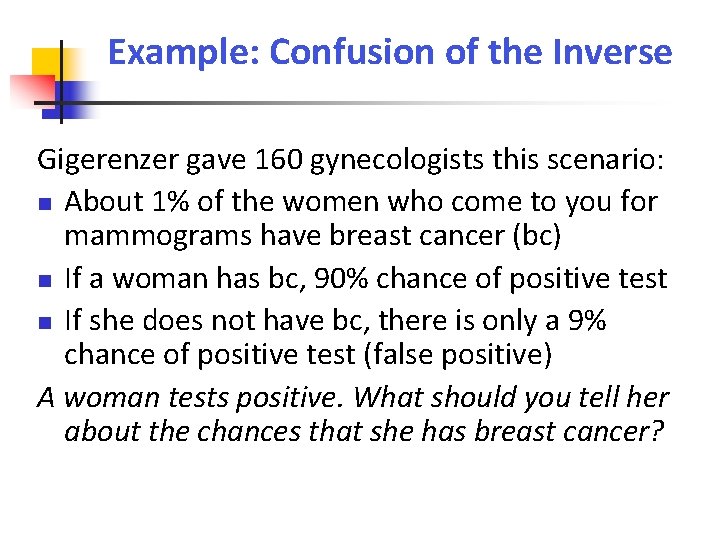This screenshot has width=720, height=540.
Task: Click the '90%' figure in the second bullet
Action: click(x=341, y=278)
